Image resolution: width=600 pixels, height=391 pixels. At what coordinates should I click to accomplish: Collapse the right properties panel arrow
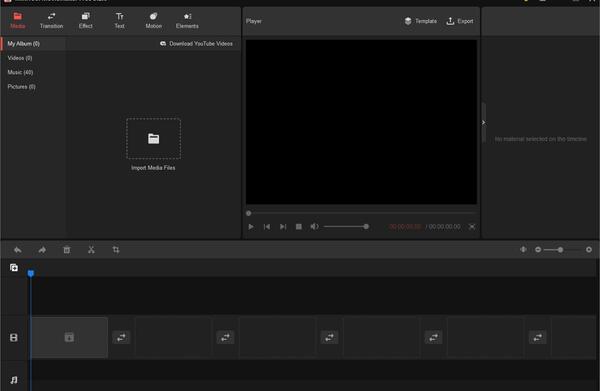tap(484, 122)
